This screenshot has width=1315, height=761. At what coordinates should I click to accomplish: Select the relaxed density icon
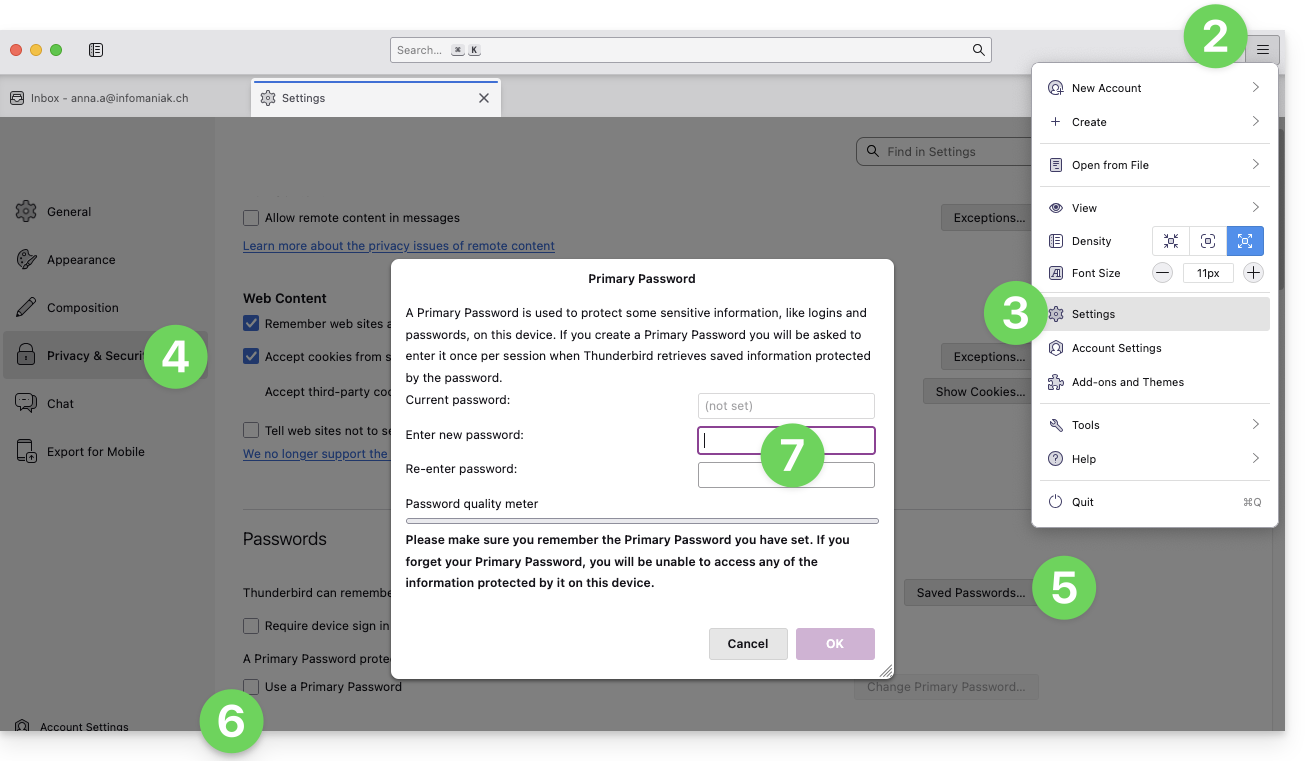pos(1245,241)
